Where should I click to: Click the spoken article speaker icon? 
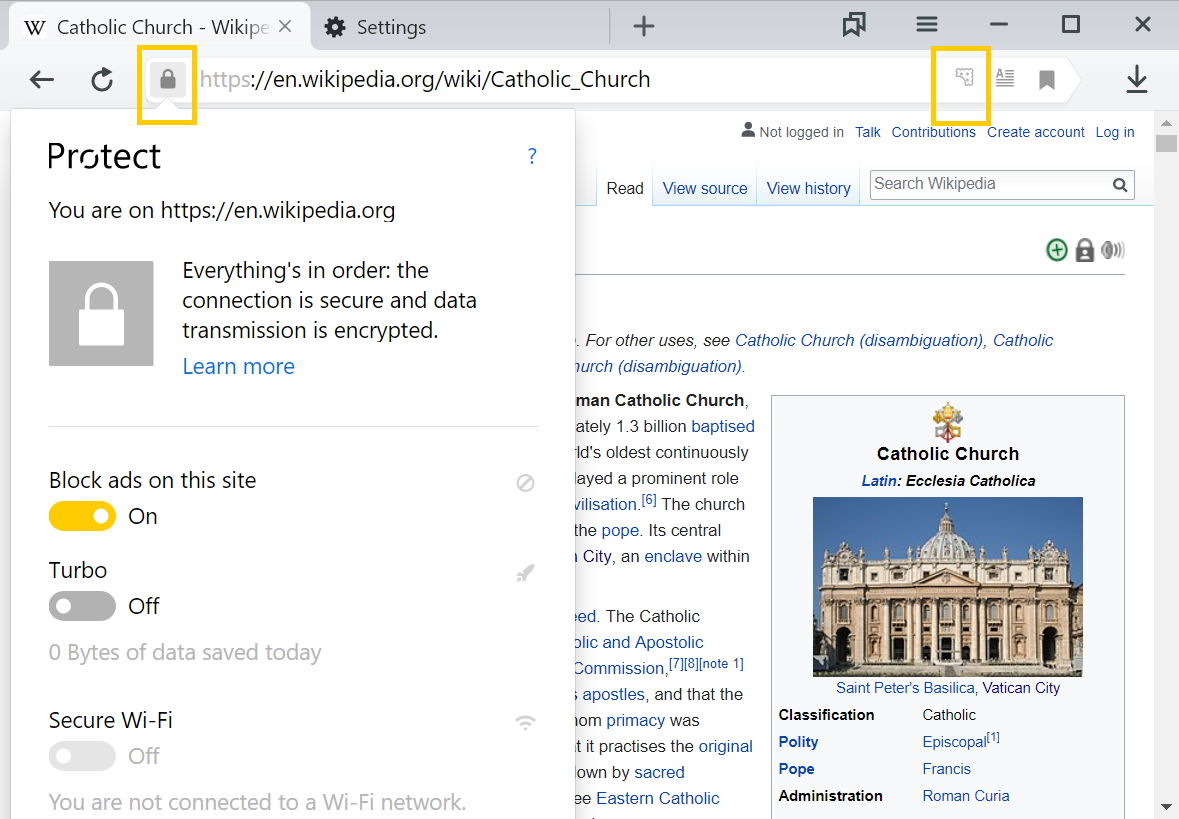click(x=1113, y=250)
